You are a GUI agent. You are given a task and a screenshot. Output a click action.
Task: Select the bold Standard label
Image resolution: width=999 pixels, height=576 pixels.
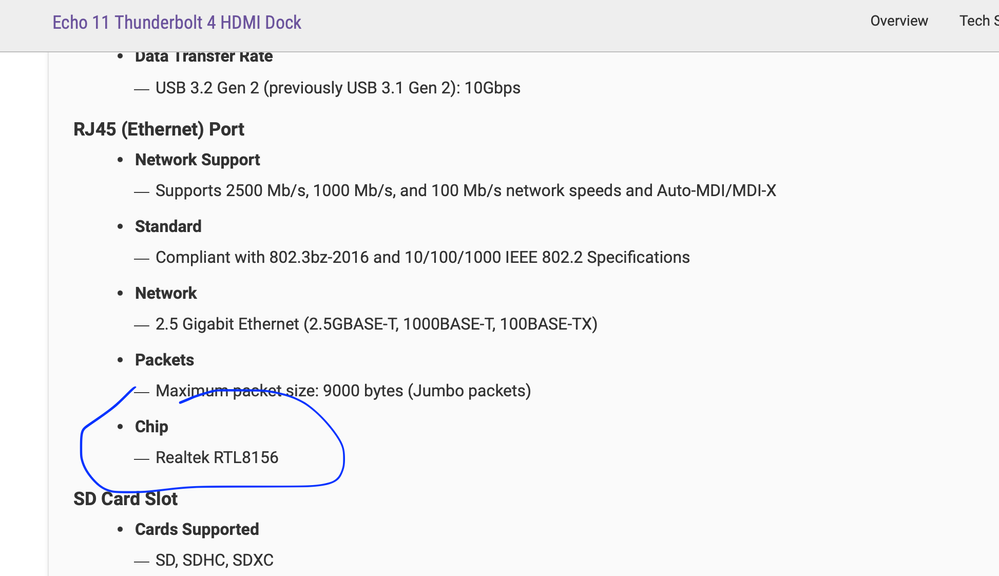[x=168, y=226]
